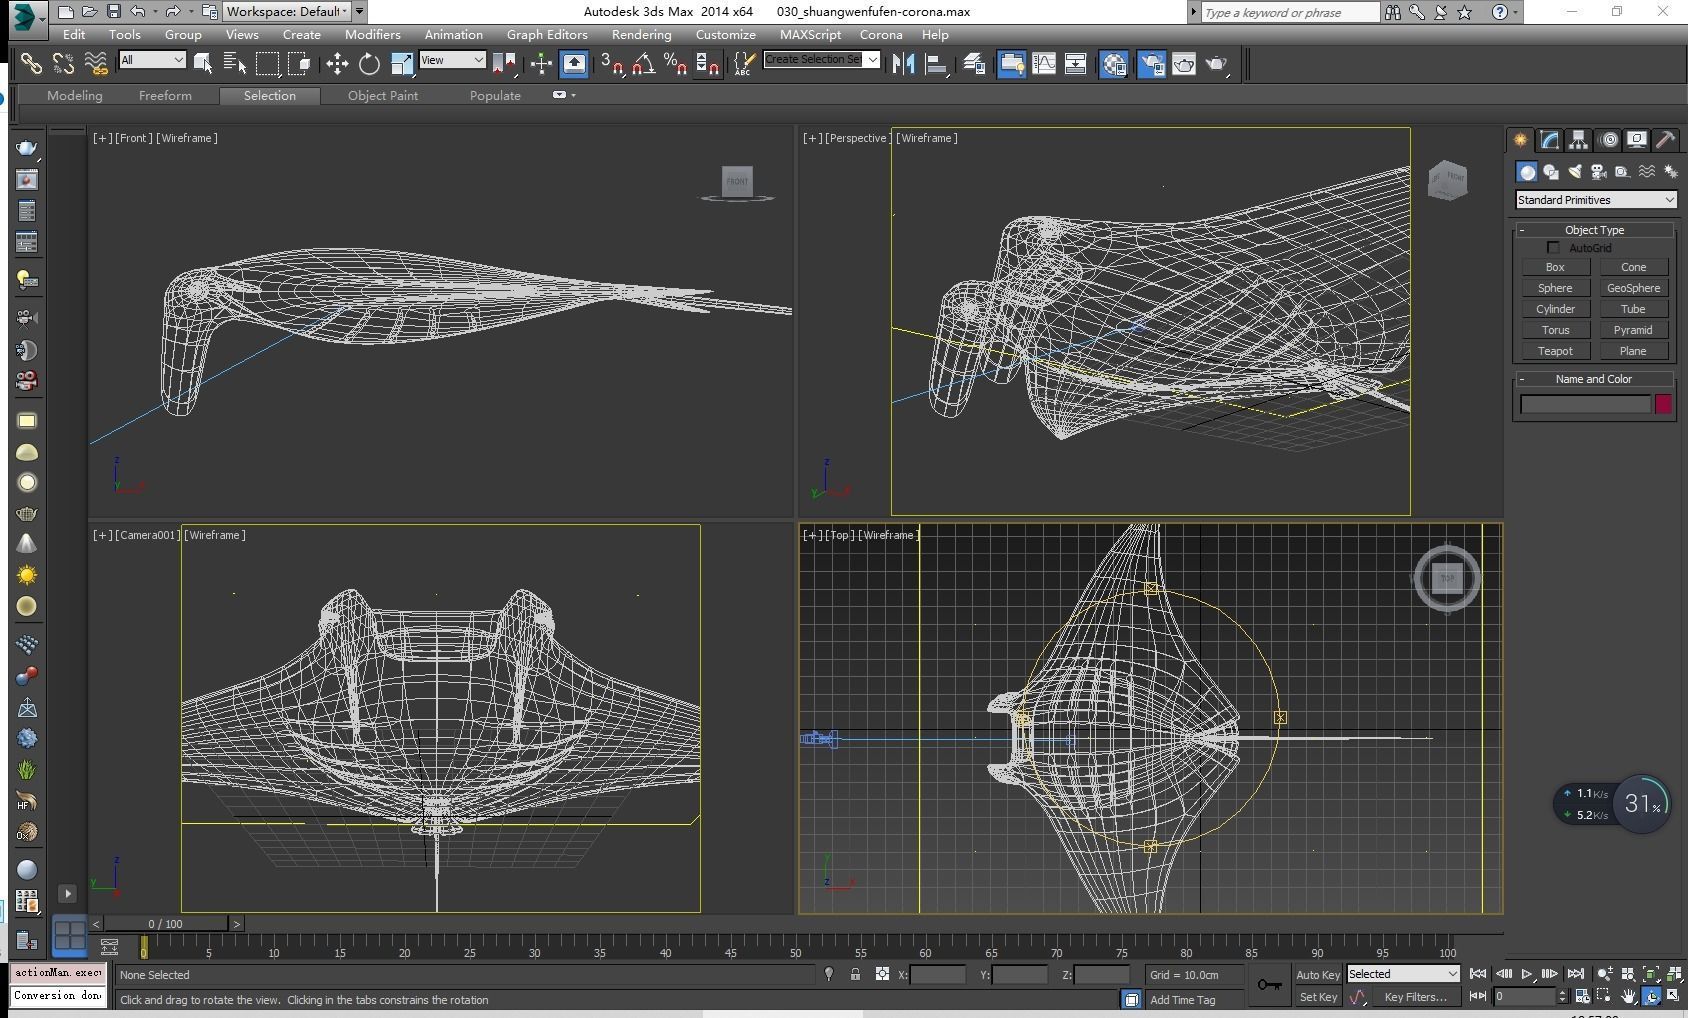Click the GeoSphere button
The width and height of the screenshot is (1688, 1018).
click(x=1633, y=288)
